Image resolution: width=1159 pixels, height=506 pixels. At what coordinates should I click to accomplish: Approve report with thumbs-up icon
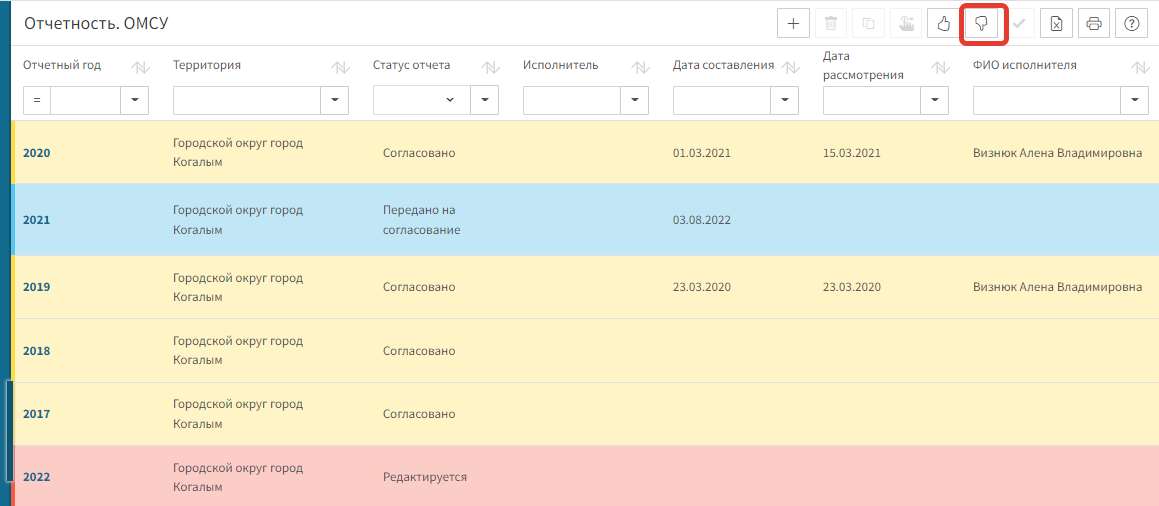click(943, 24)
